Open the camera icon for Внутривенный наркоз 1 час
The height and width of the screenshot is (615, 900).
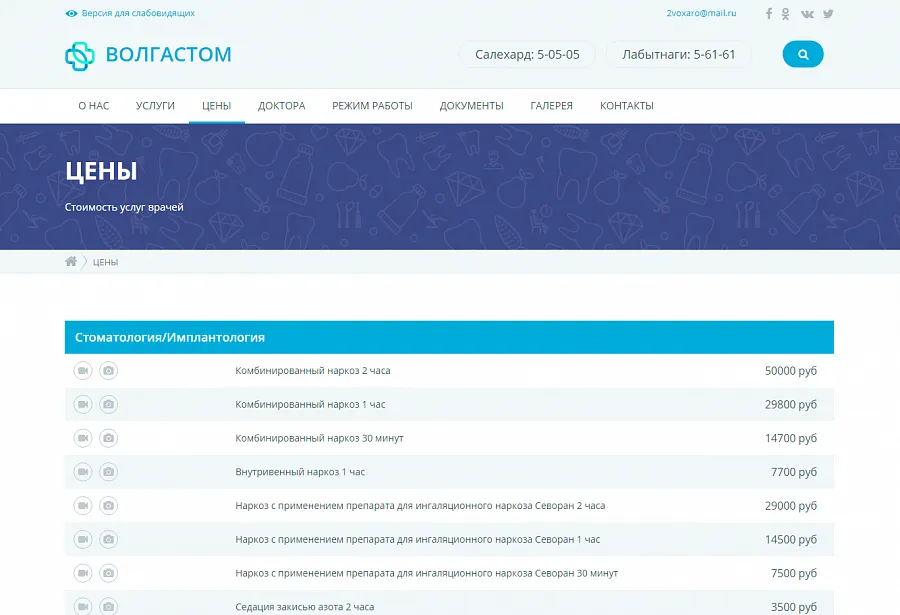tap(108, 472)
